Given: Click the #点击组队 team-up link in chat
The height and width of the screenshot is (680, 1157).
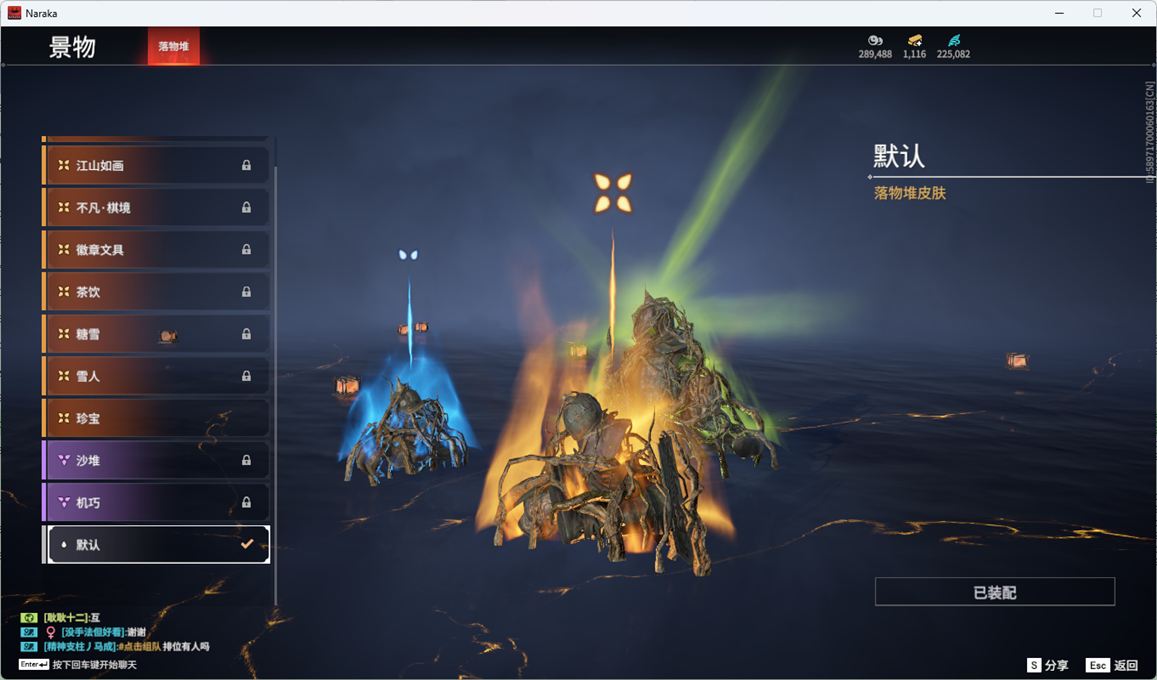Looking at the screenshot, I should tap(139, 646).
